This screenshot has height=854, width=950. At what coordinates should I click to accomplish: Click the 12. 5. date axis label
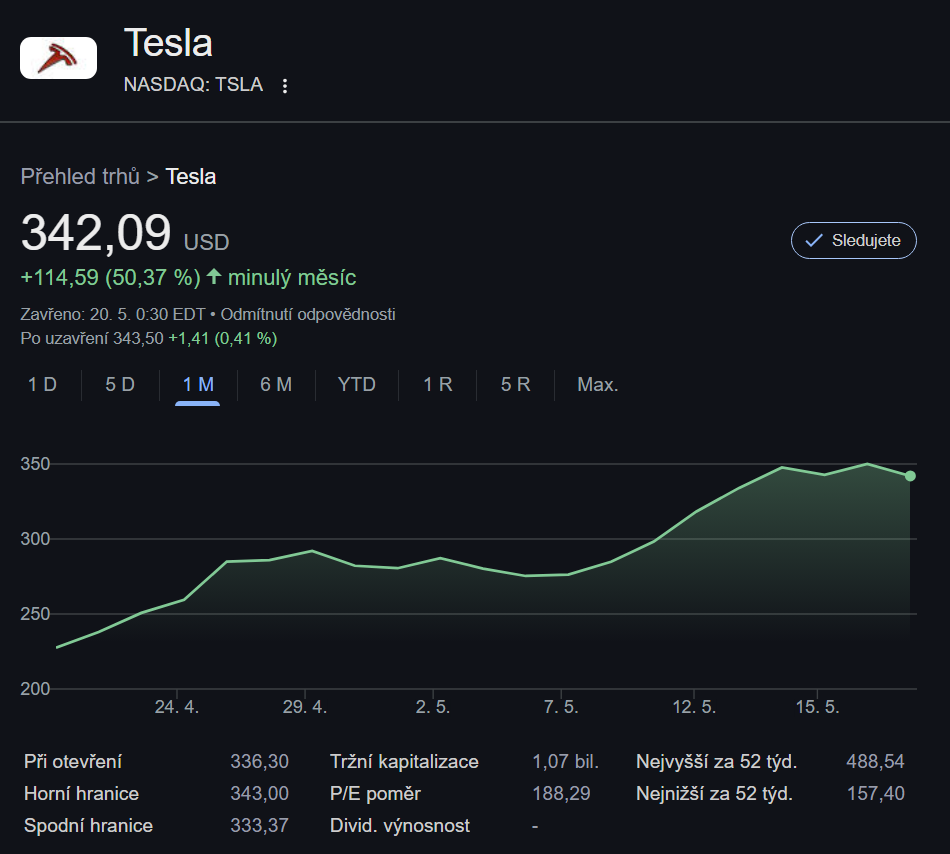(694, 707)
